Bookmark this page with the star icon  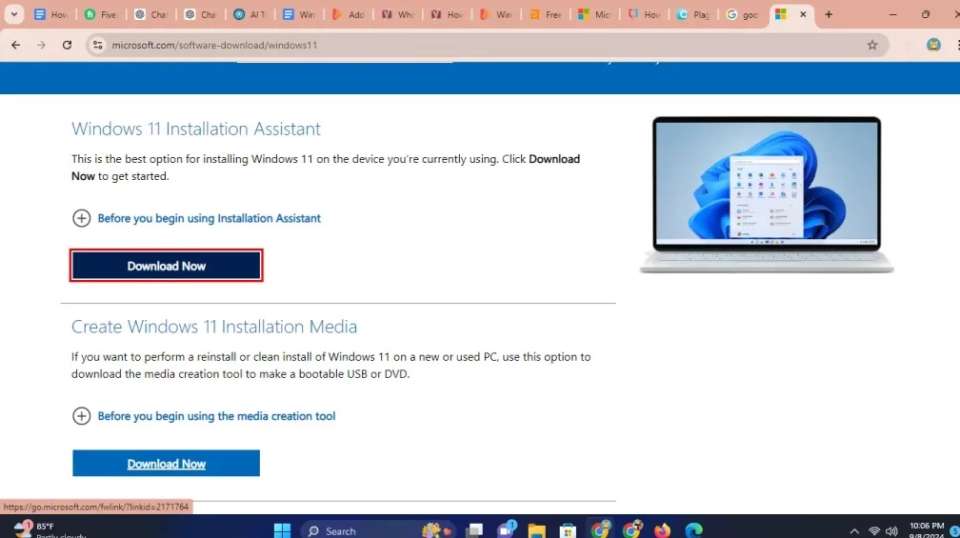tap(872, 45)
